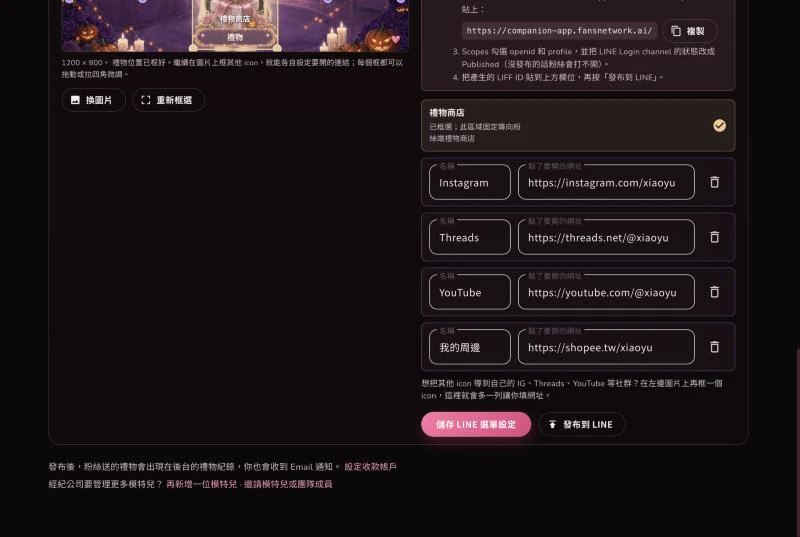
Task: Click the frame icon in 重新框選 button
Action: pos(146,100)
